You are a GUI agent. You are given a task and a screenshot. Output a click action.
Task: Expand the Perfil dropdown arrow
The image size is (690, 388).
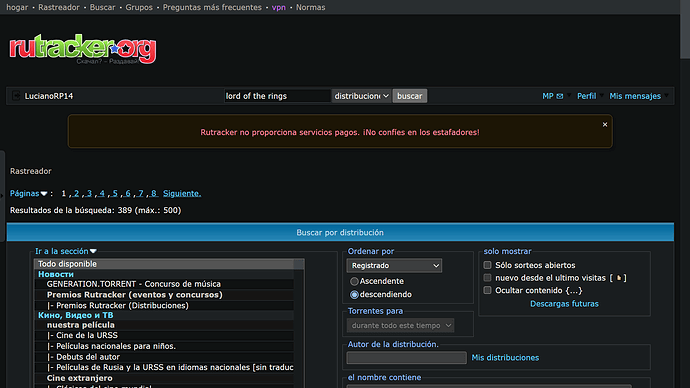(602, 95)
